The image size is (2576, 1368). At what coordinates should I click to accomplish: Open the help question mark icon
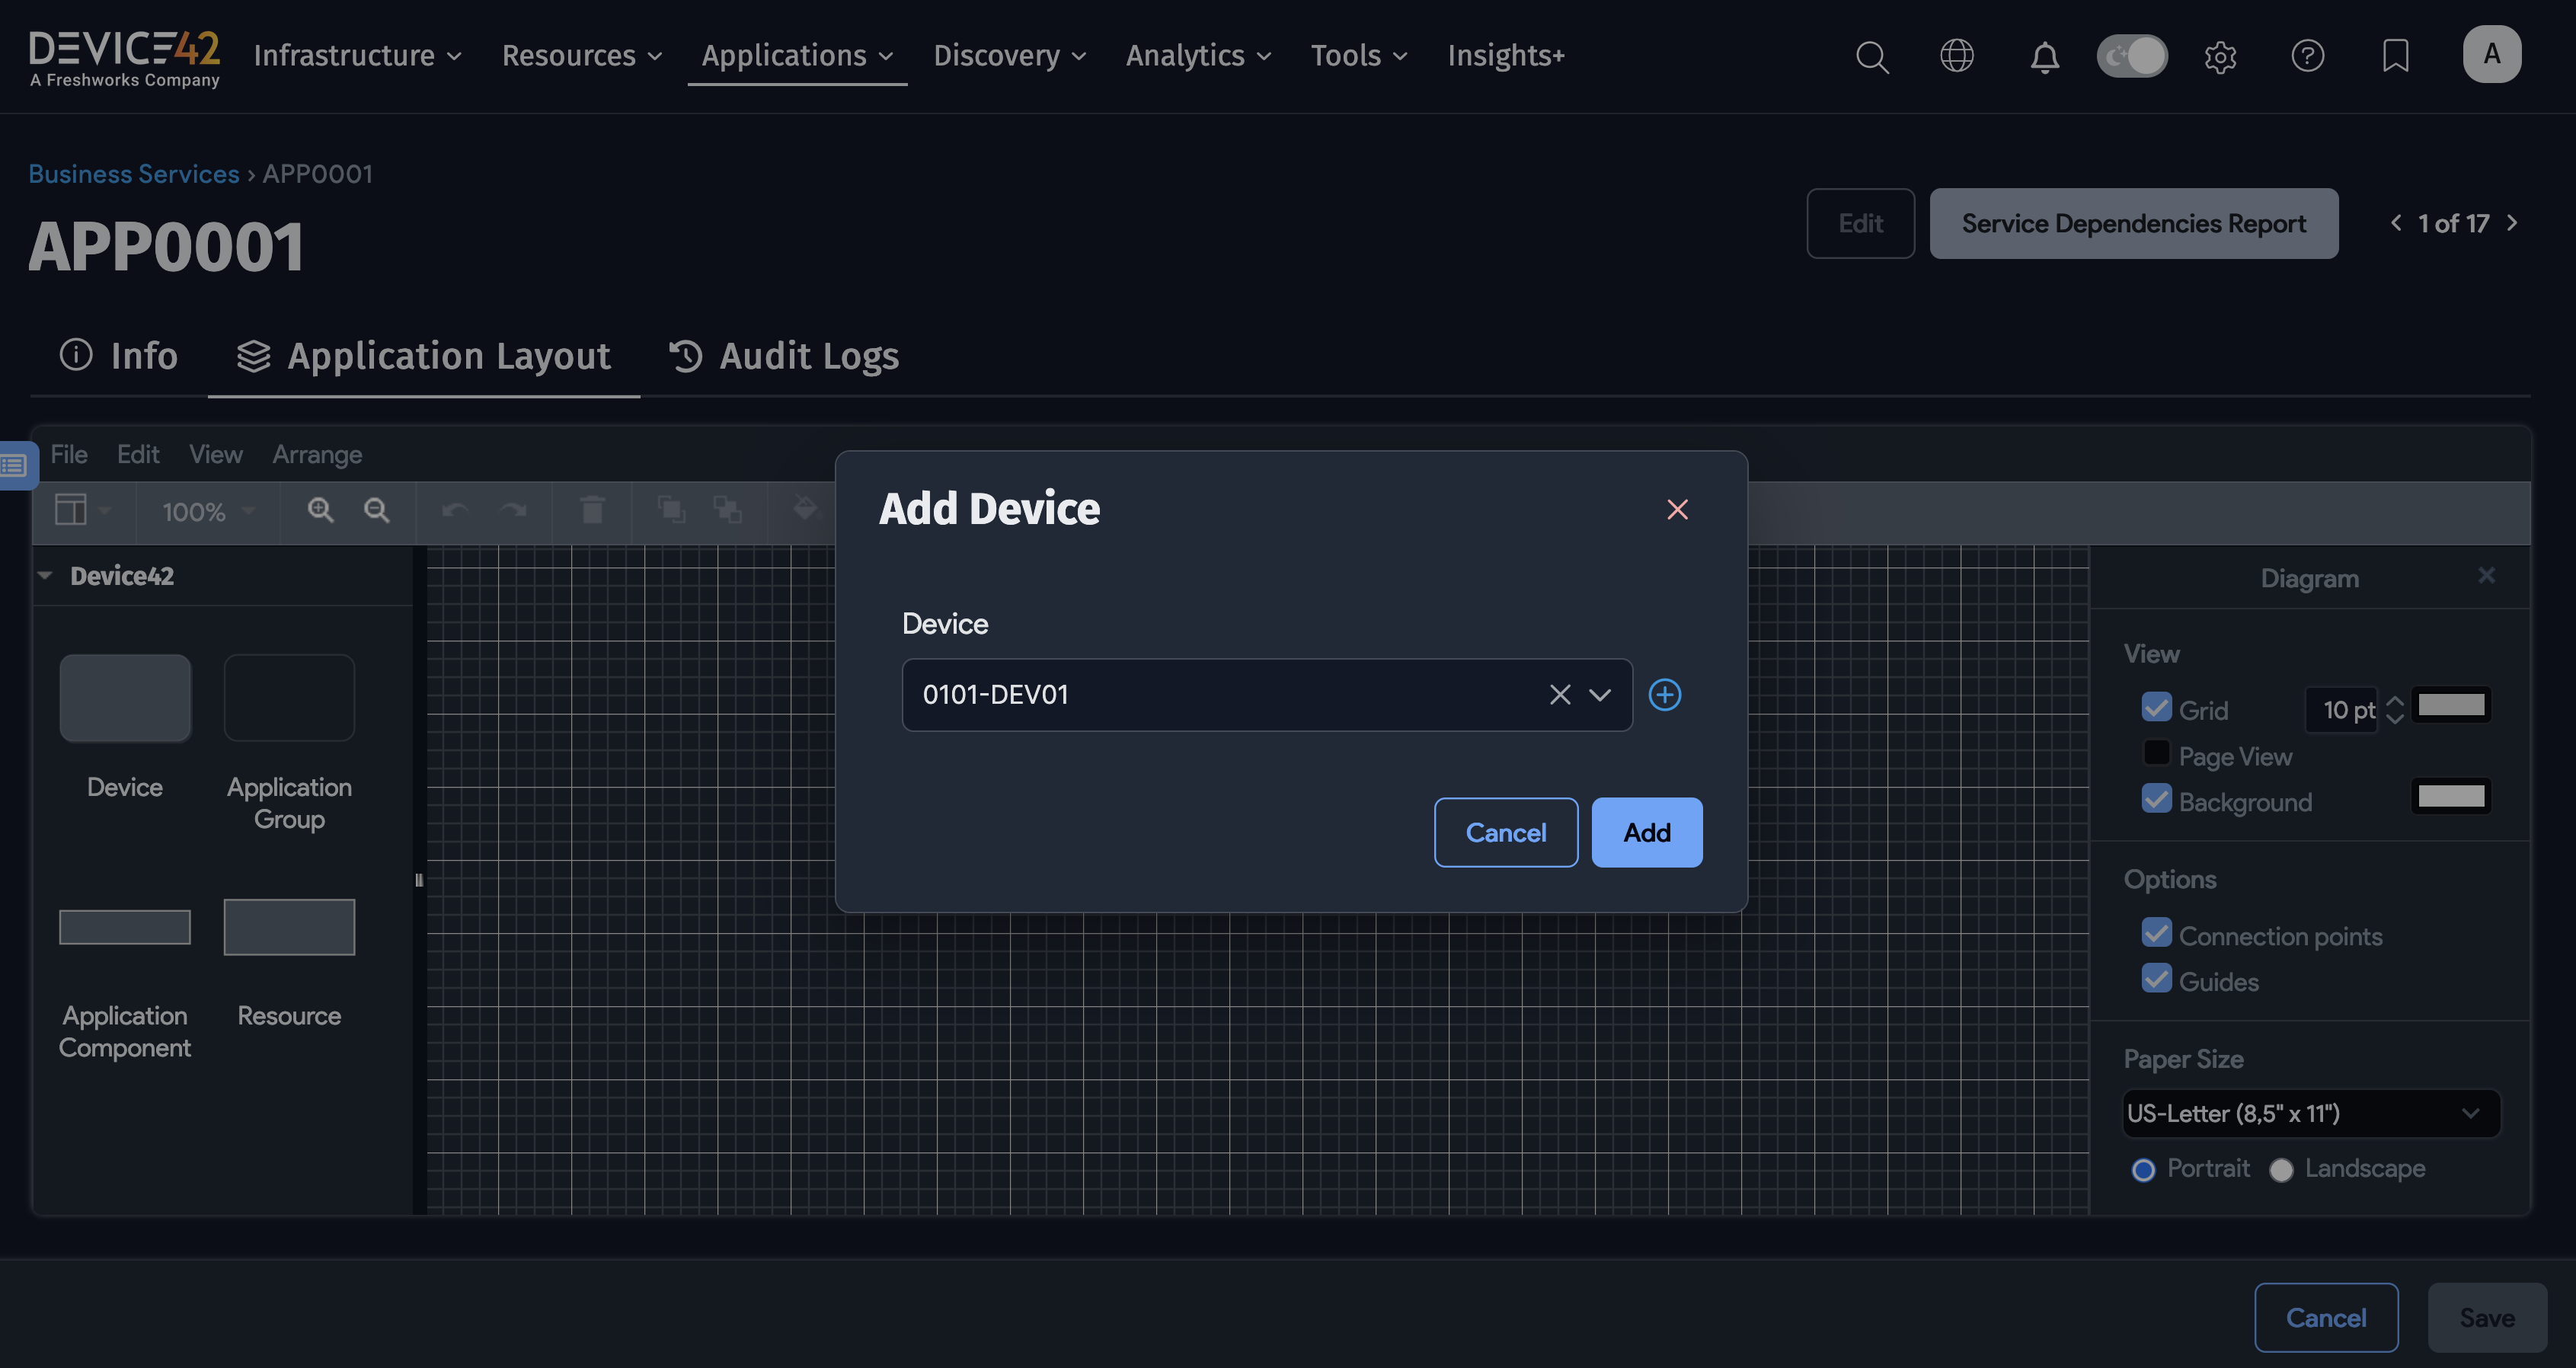point(2307,56)
